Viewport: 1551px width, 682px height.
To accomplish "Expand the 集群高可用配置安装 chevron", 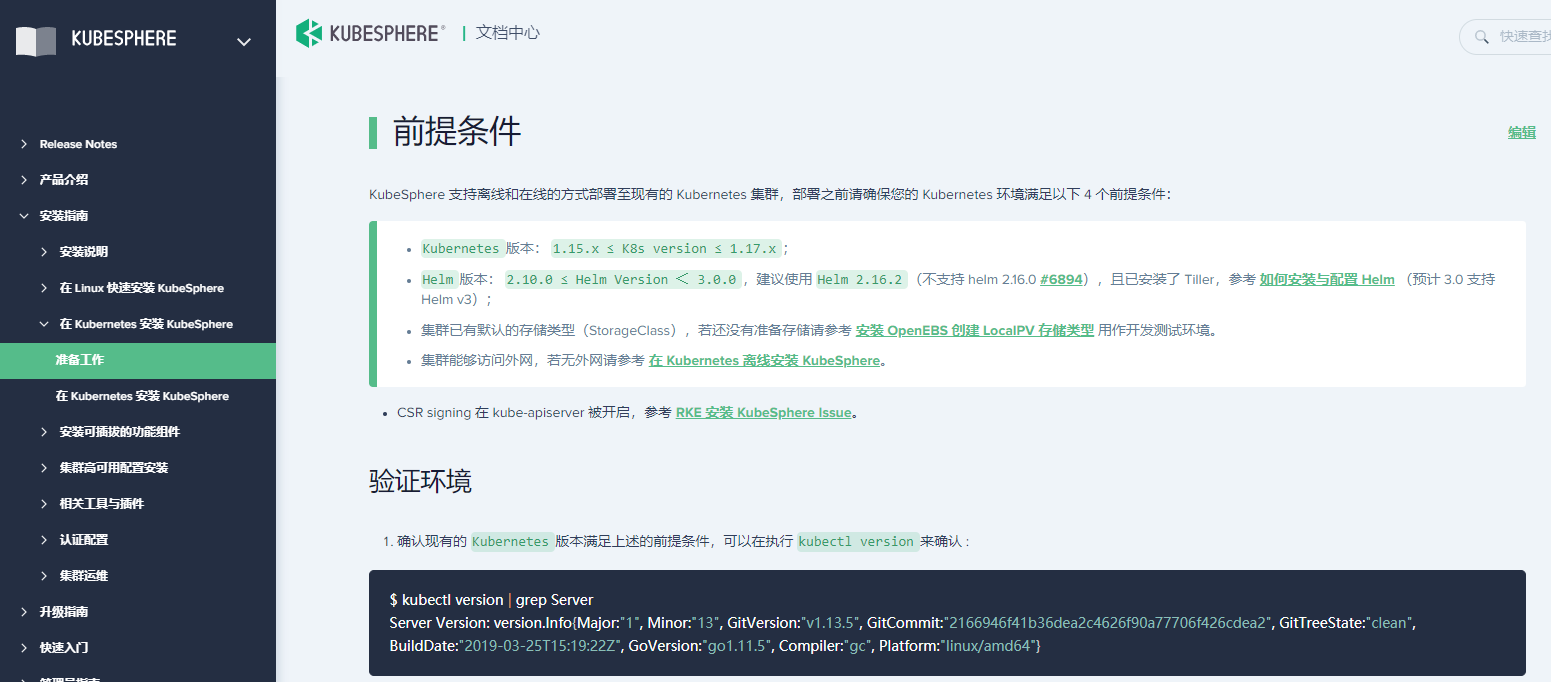I will click(43, 468).
